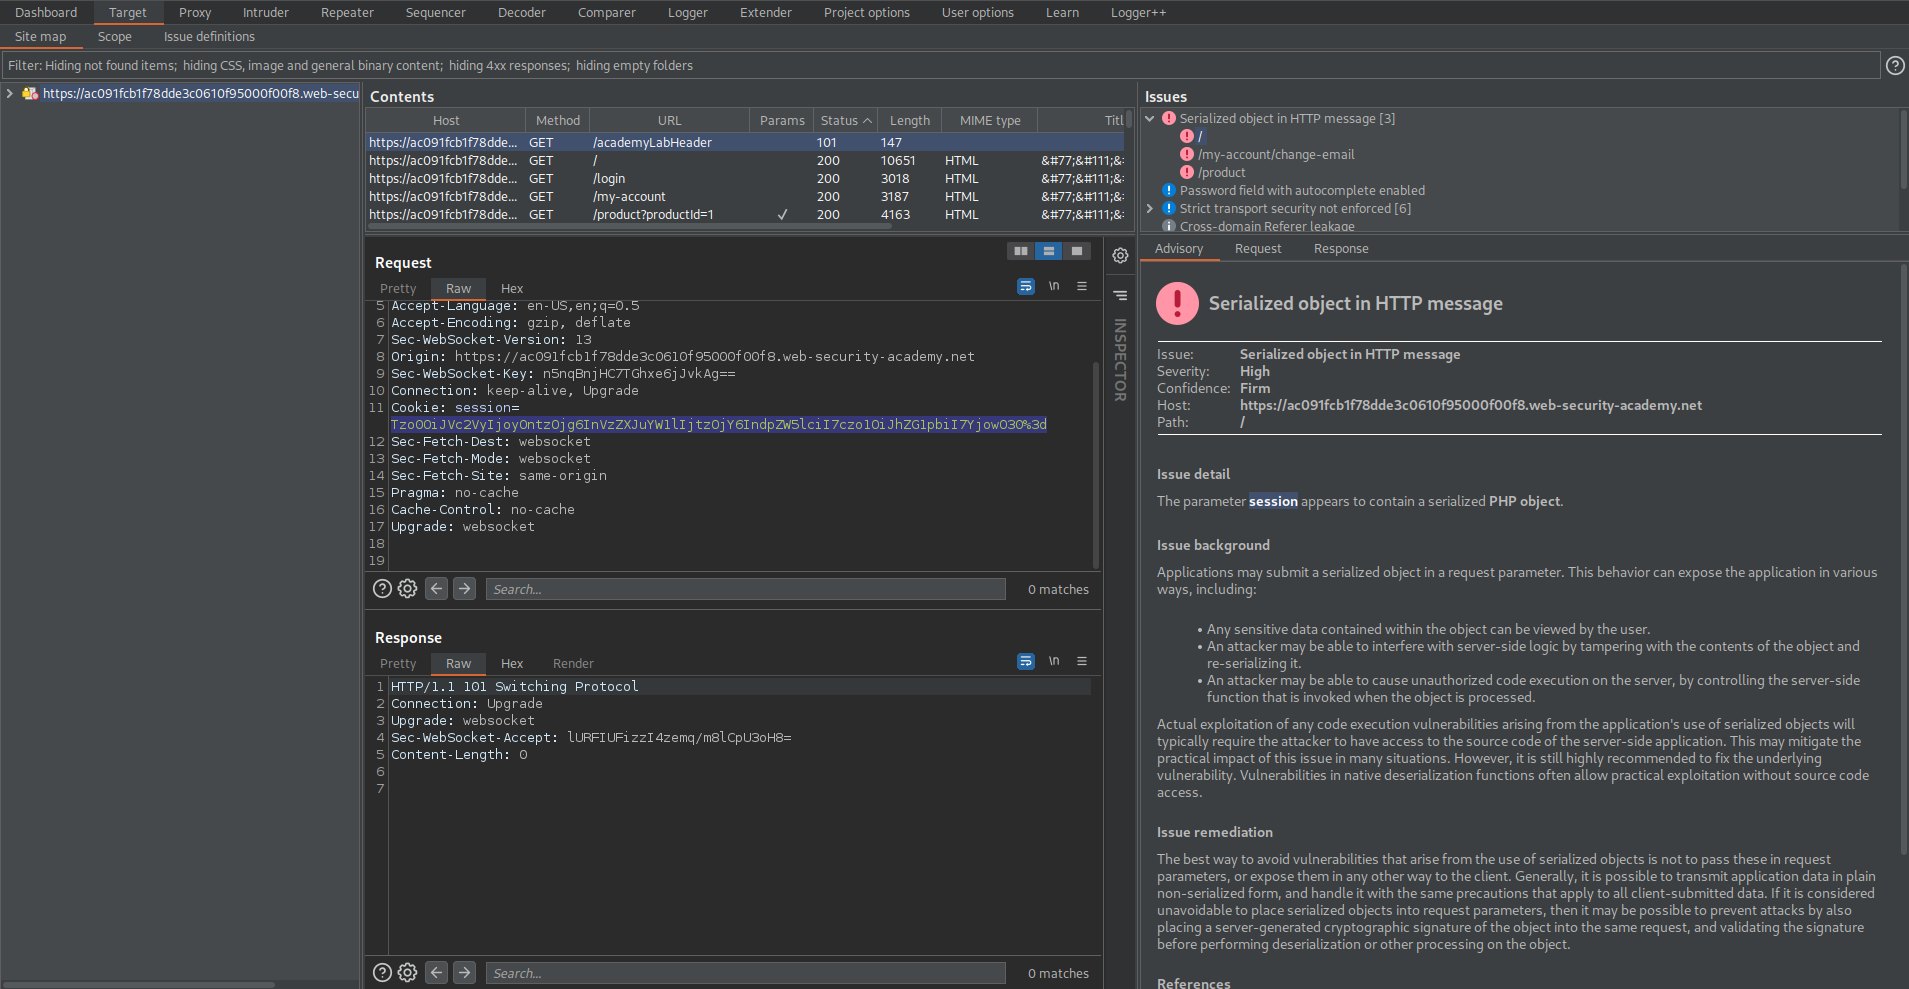Open Response search help icon
The height and width of the screenshot is (989, 1909).
pyautogui.click(x=382, y=973)
